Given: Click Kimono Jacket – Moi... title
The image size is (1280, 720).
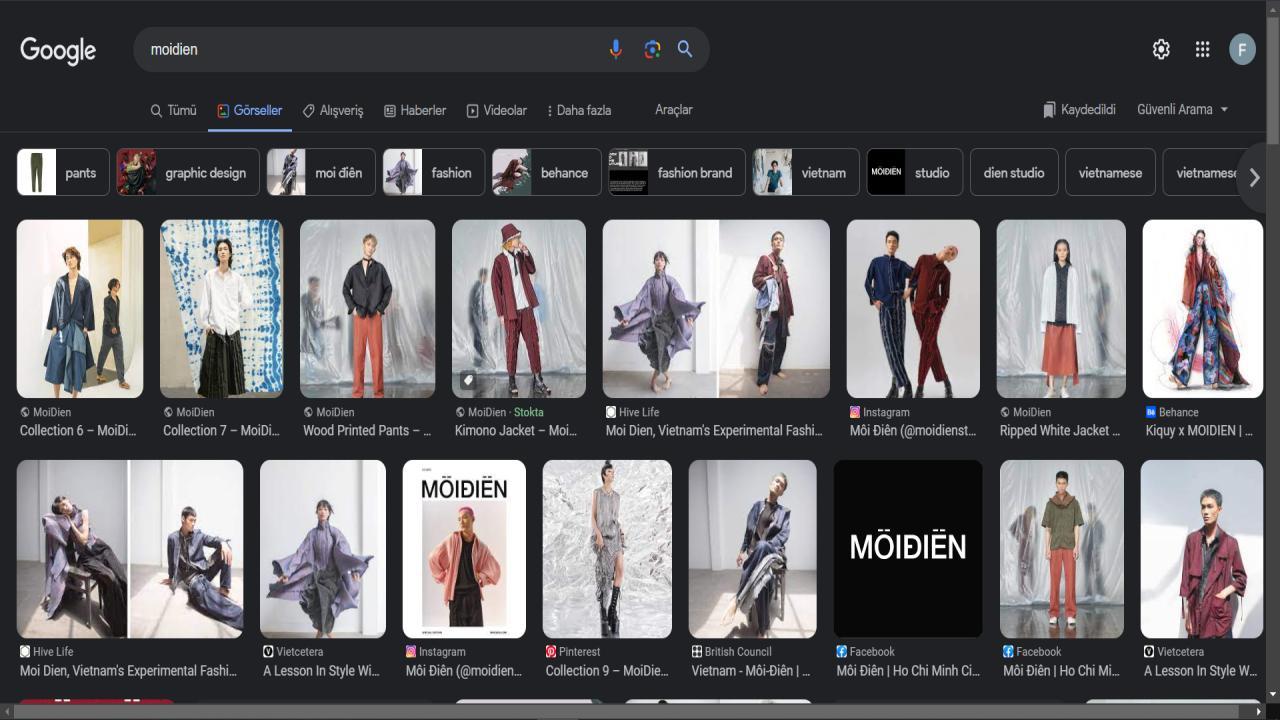Looking at the screenshot, I should [516, 431].
